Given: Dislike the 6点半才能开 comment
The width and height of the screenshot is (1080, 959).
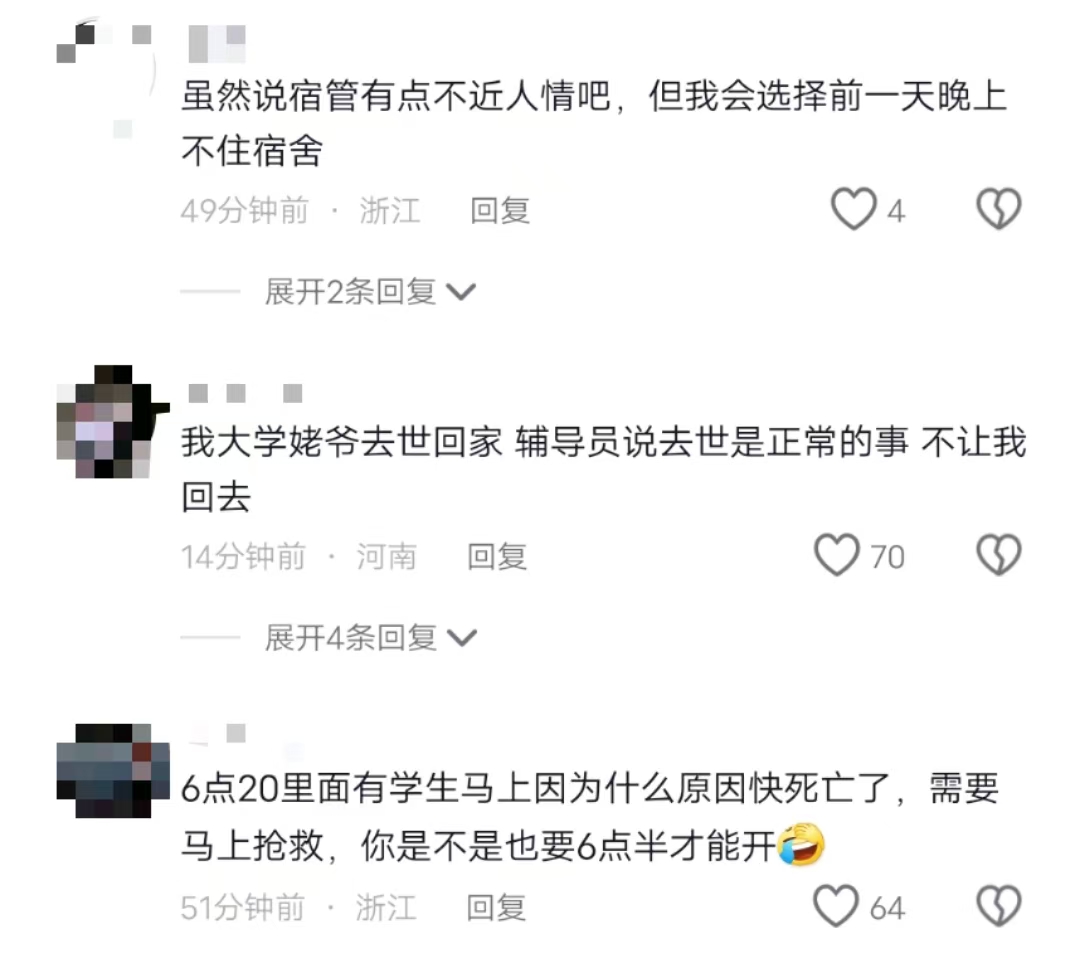Looking at the screenshot, I should 999,906.
